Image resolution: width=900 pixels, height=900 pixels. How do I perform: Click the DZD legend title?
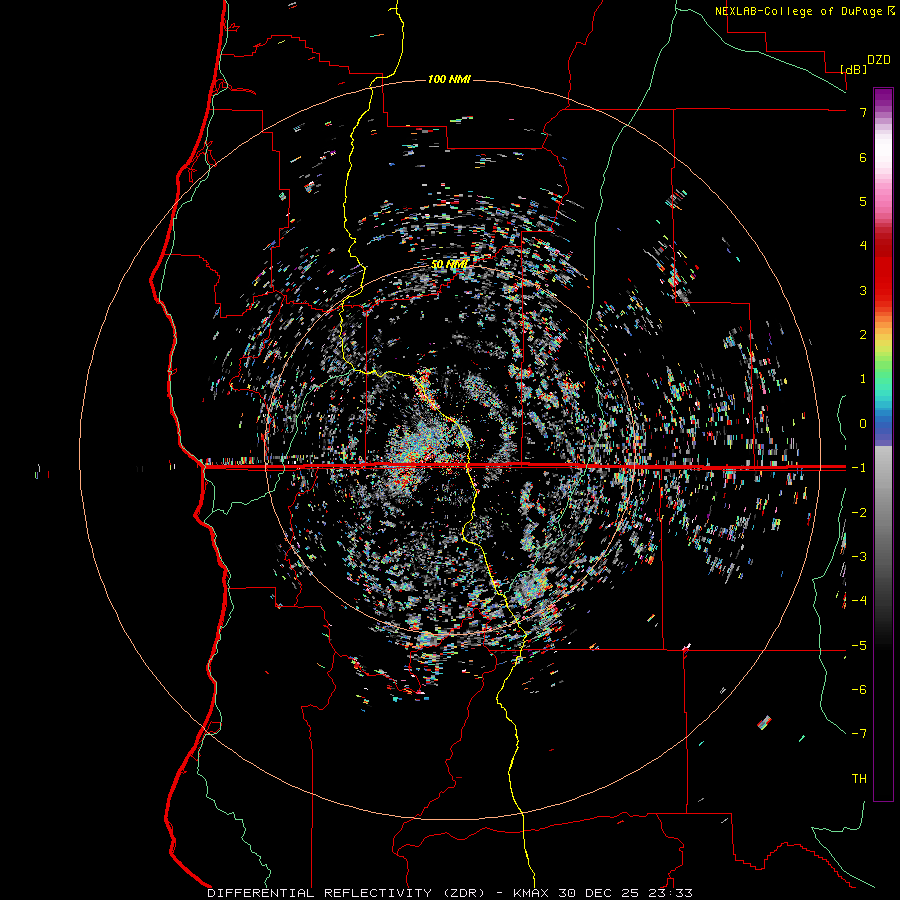879,60
